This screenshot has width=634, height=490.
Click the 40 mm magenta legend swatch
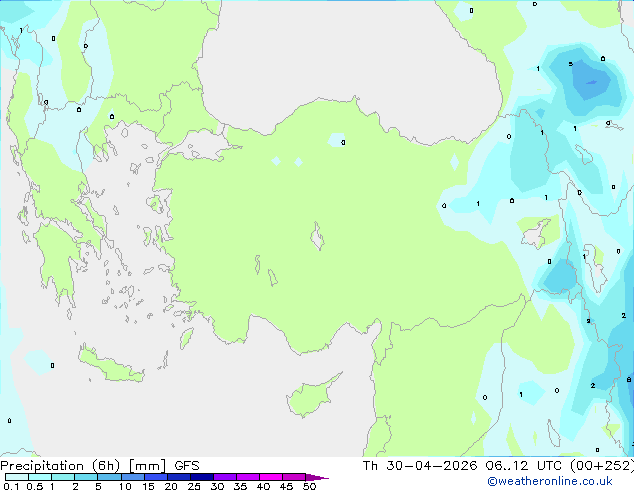coord(271,477)
